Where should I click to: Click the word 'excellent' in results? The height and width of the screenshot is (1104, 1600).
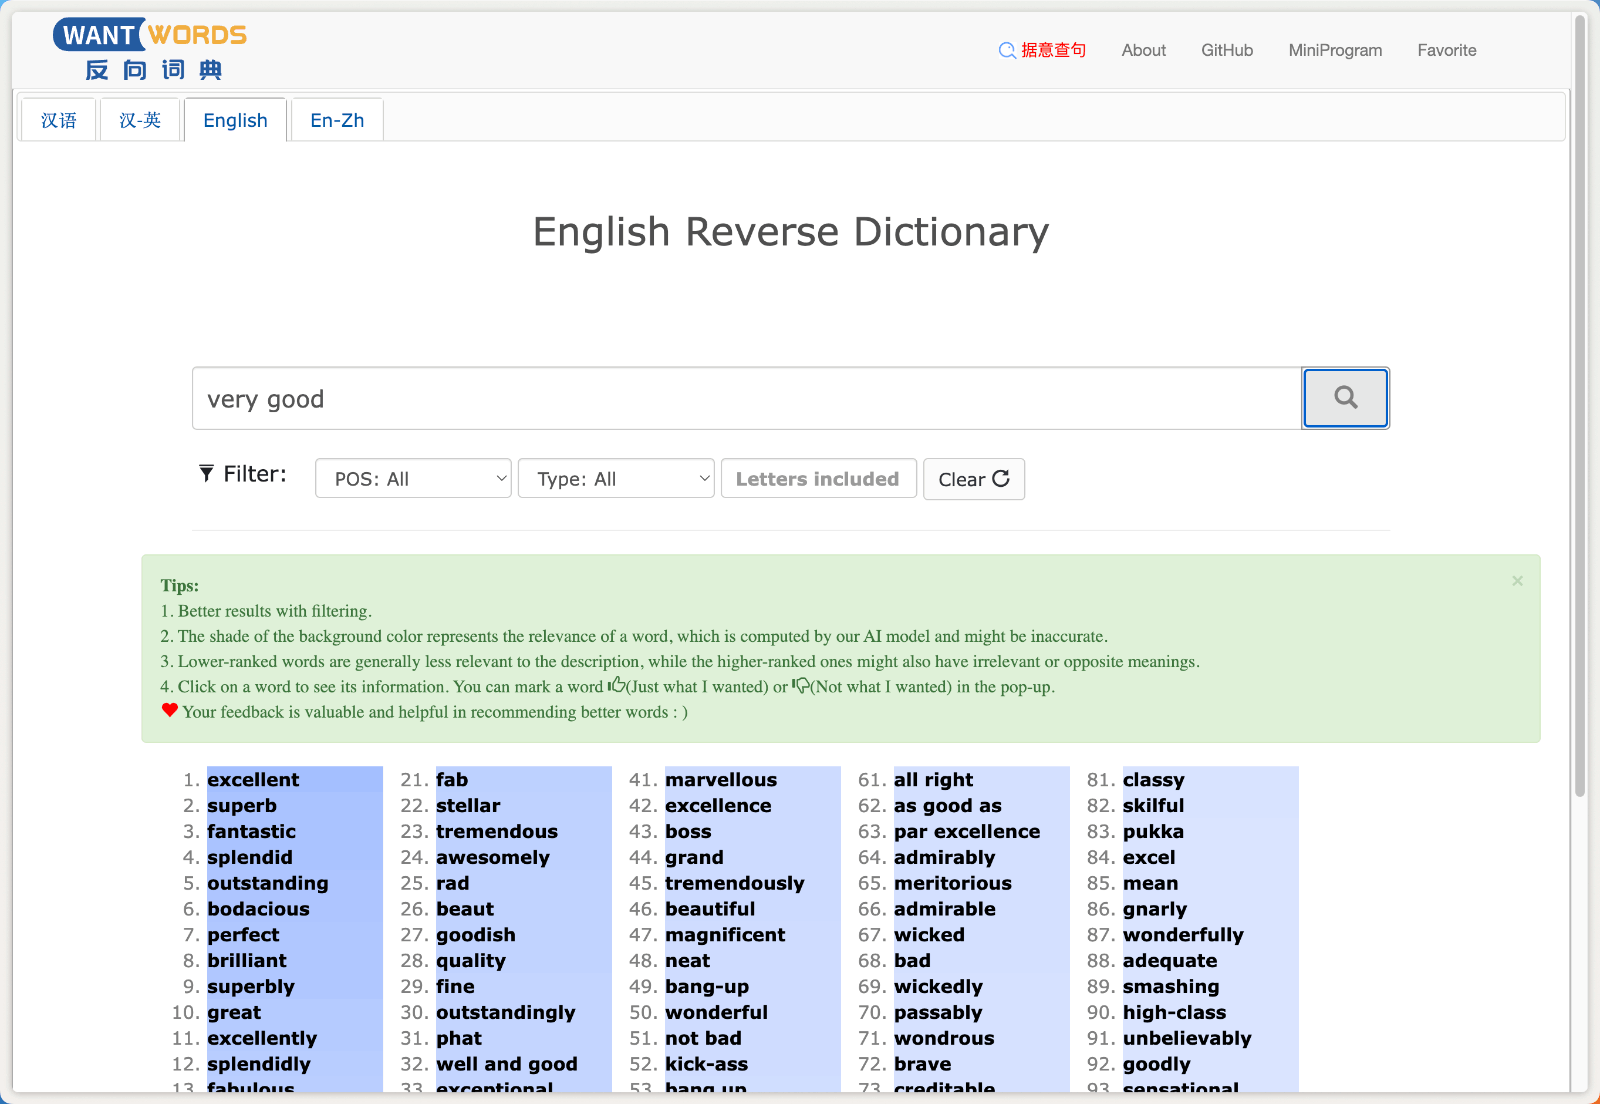point(253,780)
